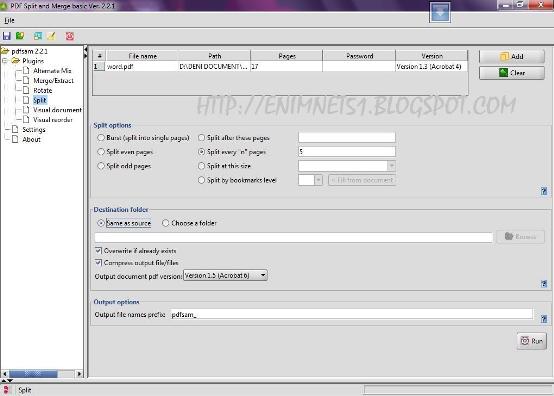The height and width of the screenshot is (396, 554).
Task: Click the help icon in Output options
Action: point(544,319)
